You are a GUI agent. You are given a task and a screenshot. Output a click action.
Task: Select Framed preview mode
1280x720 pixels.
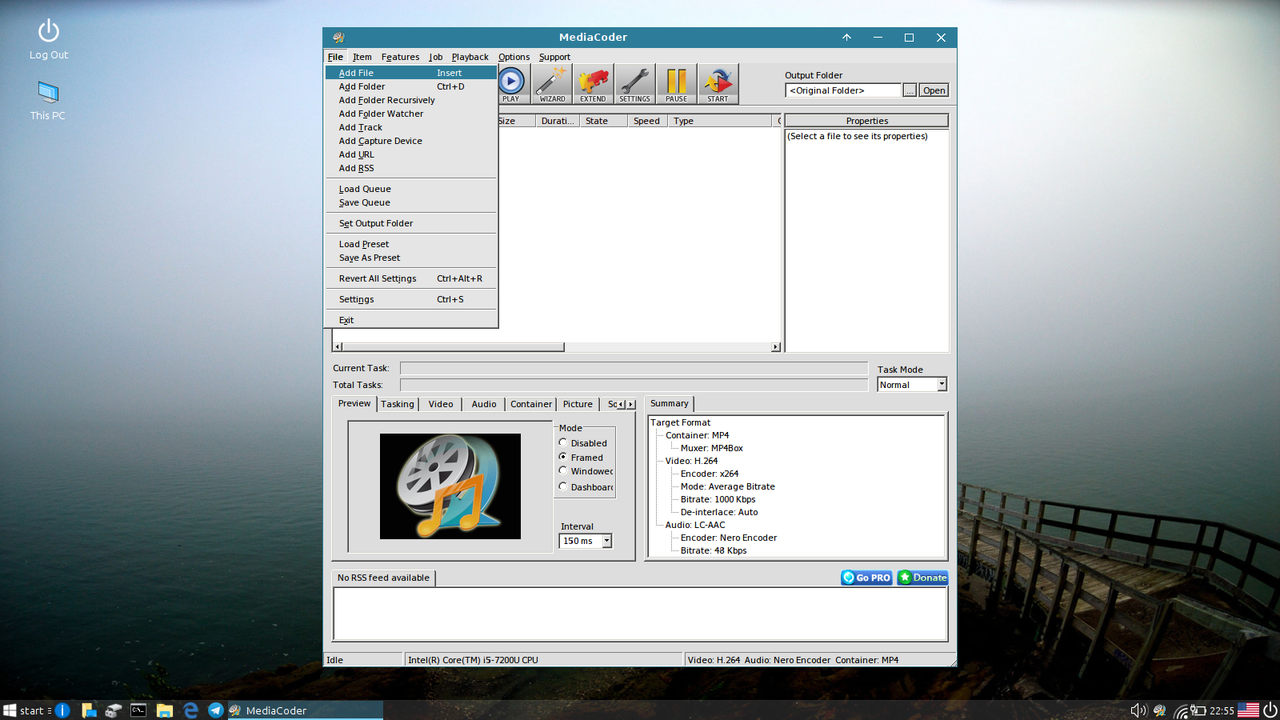tap(581, 457)
